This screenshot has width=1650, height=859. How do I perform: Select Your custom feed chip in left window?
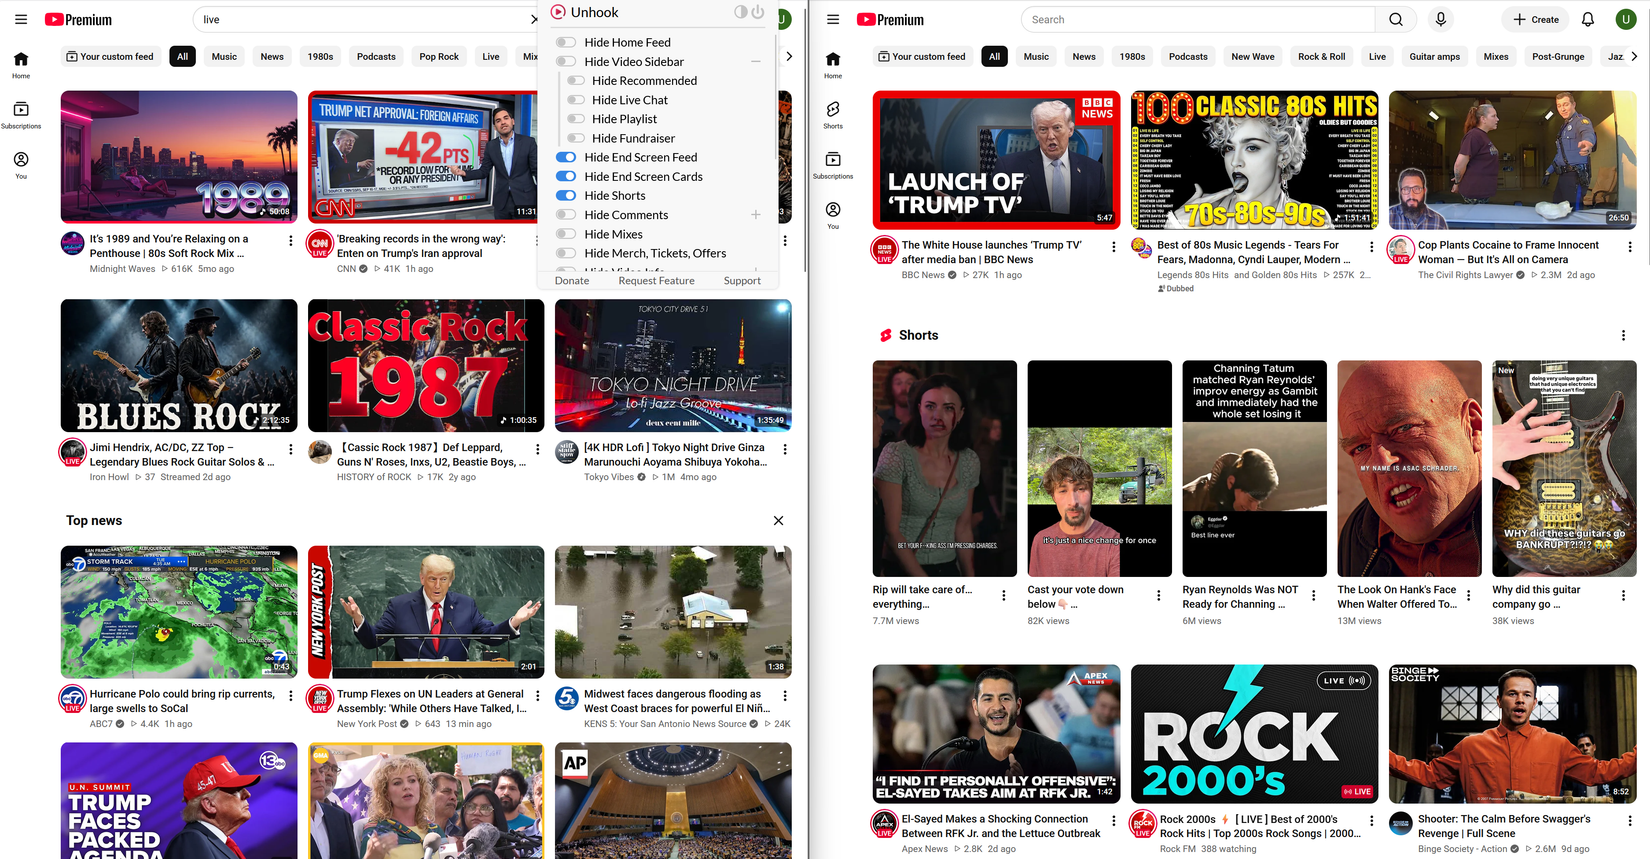[x=110, y=56]
